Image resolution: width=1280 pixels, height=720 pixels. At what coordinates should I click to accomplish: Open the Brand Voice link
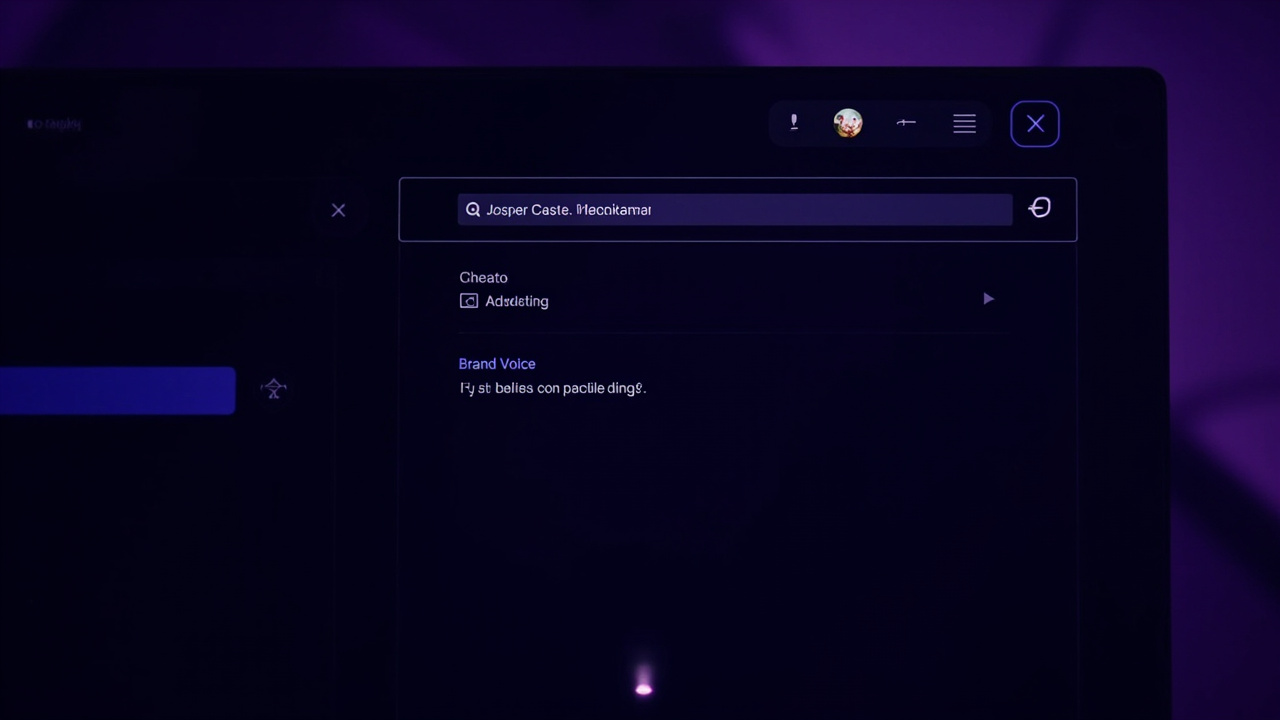tap(497, 364)
